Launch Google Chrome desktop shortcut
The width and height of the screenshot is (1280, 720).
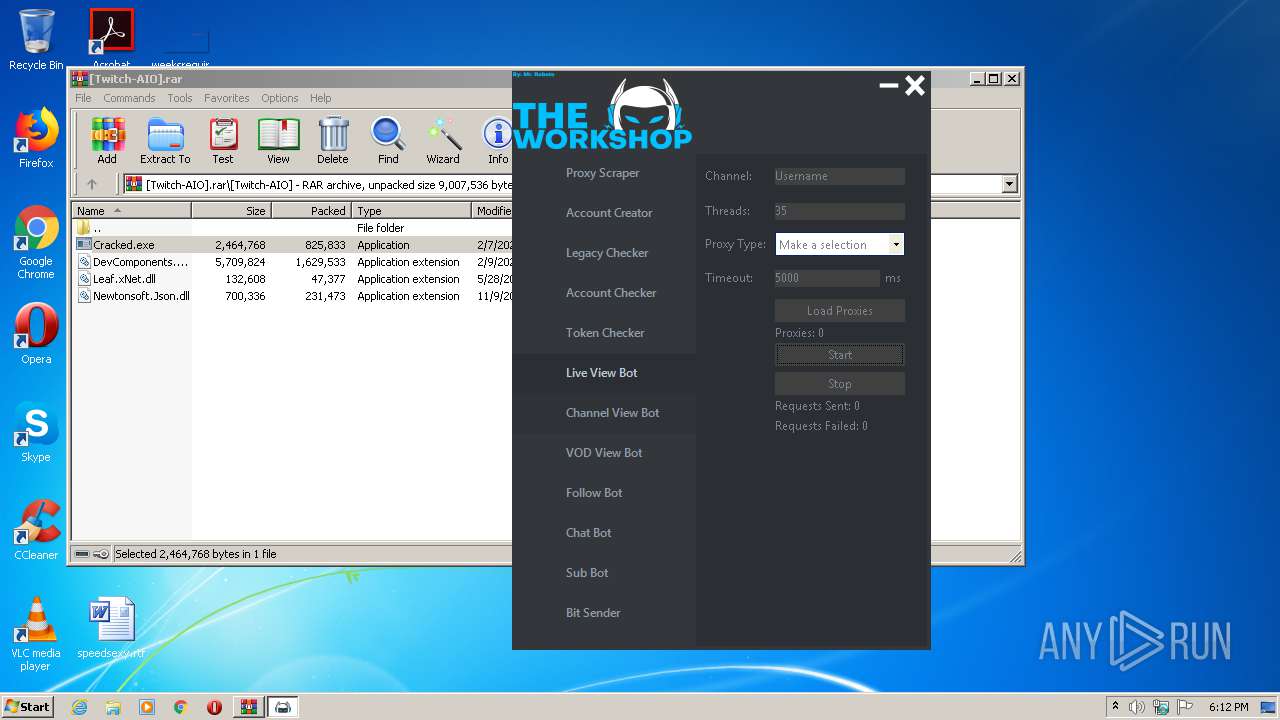click(x=36, y=242)
